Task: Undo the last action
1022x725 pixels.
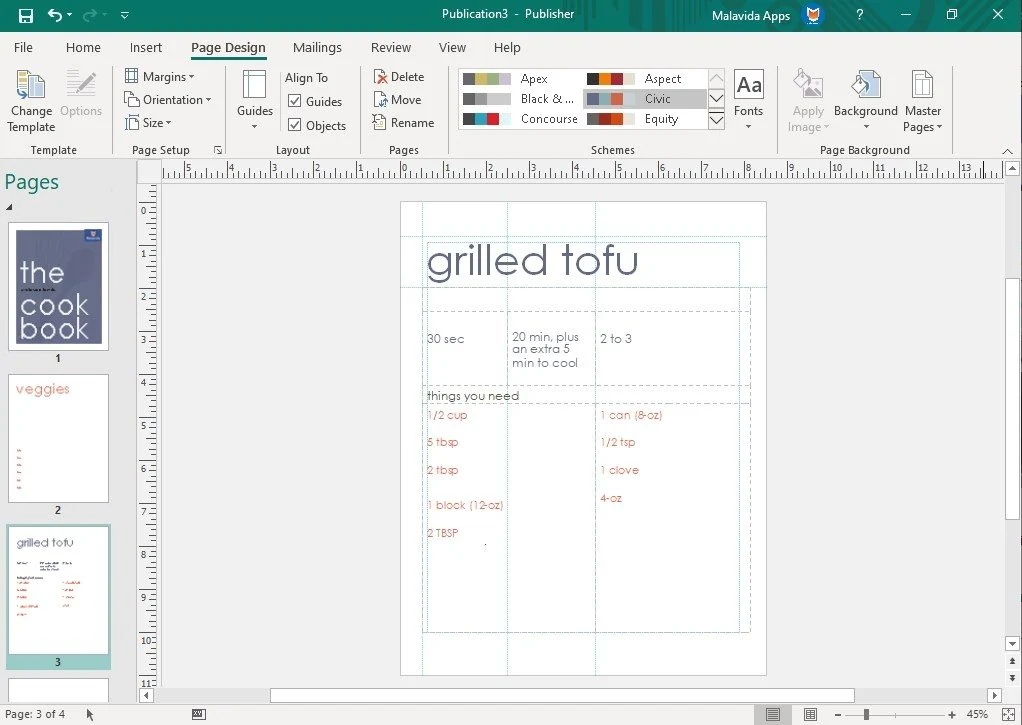Action: (x=55, y=15)
